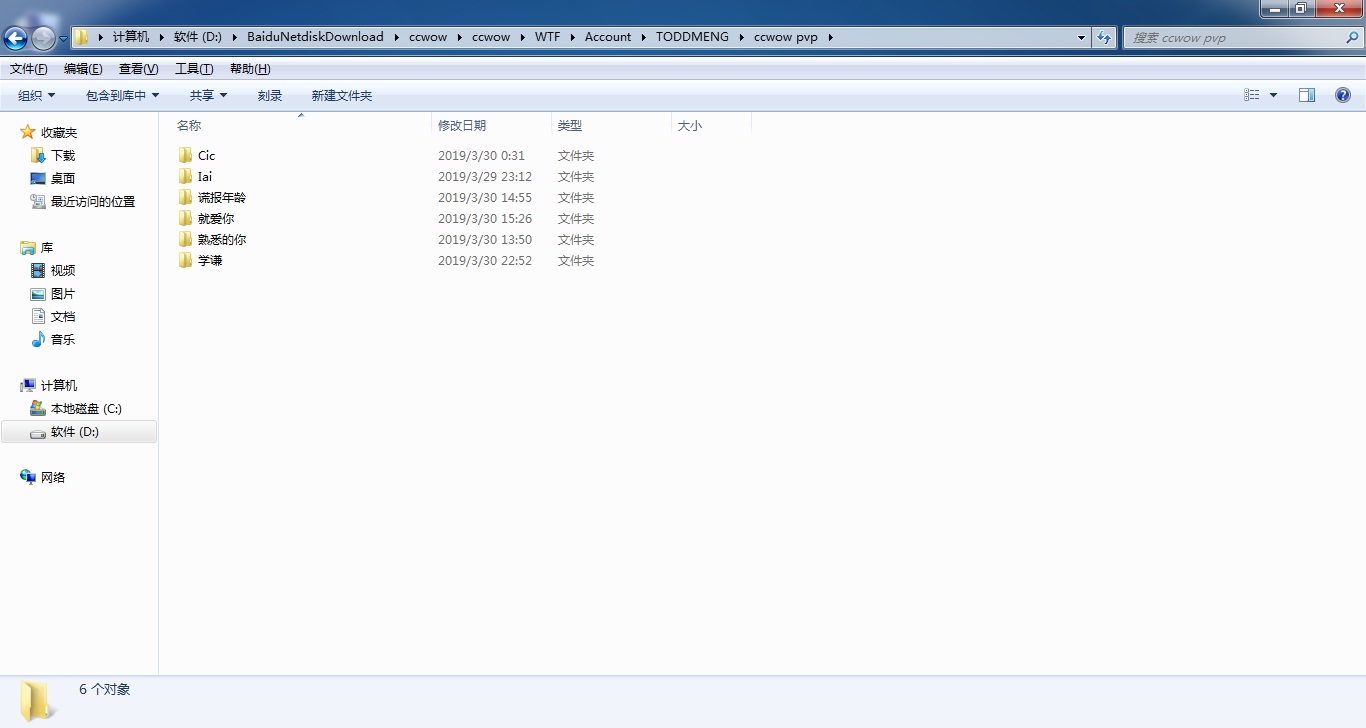Expand the view options dropdown arrow
Image resolution: width=1366 pixels, height=728 pixels.
coord(1273,95)
